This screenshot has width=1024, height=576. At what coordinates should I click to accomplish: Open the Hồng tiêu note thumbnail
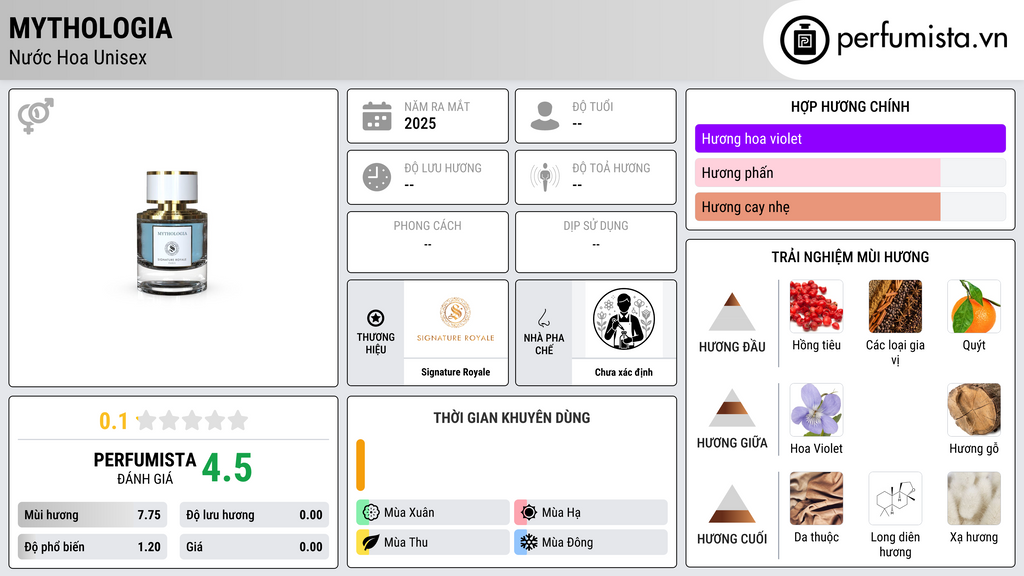pos(816,306)
